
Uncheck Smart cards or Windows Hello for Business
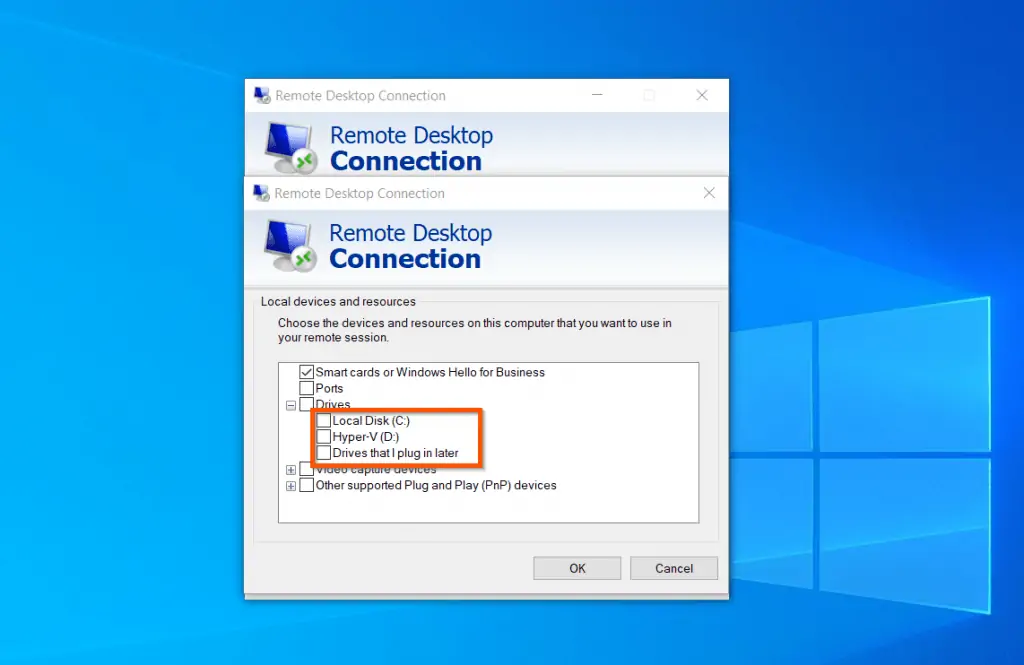pyautogui.click(x=307, y=372)
